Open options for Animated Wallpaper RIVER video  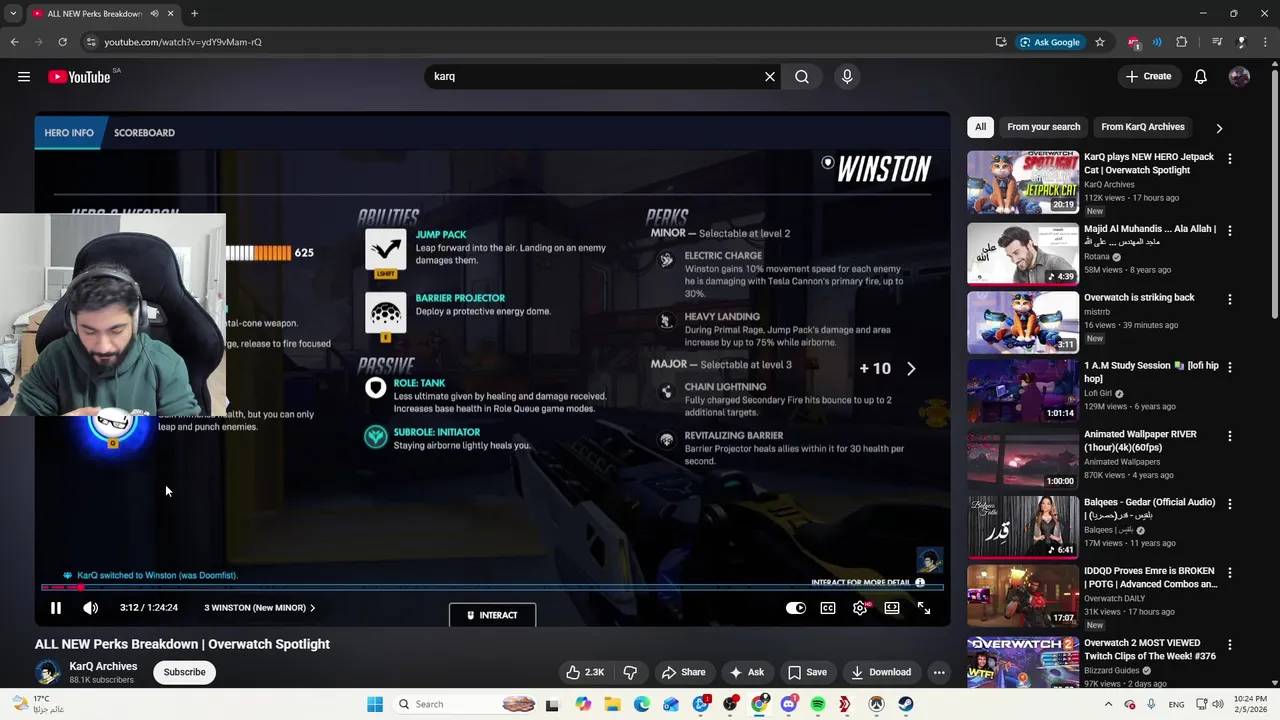pos(1230,436)
